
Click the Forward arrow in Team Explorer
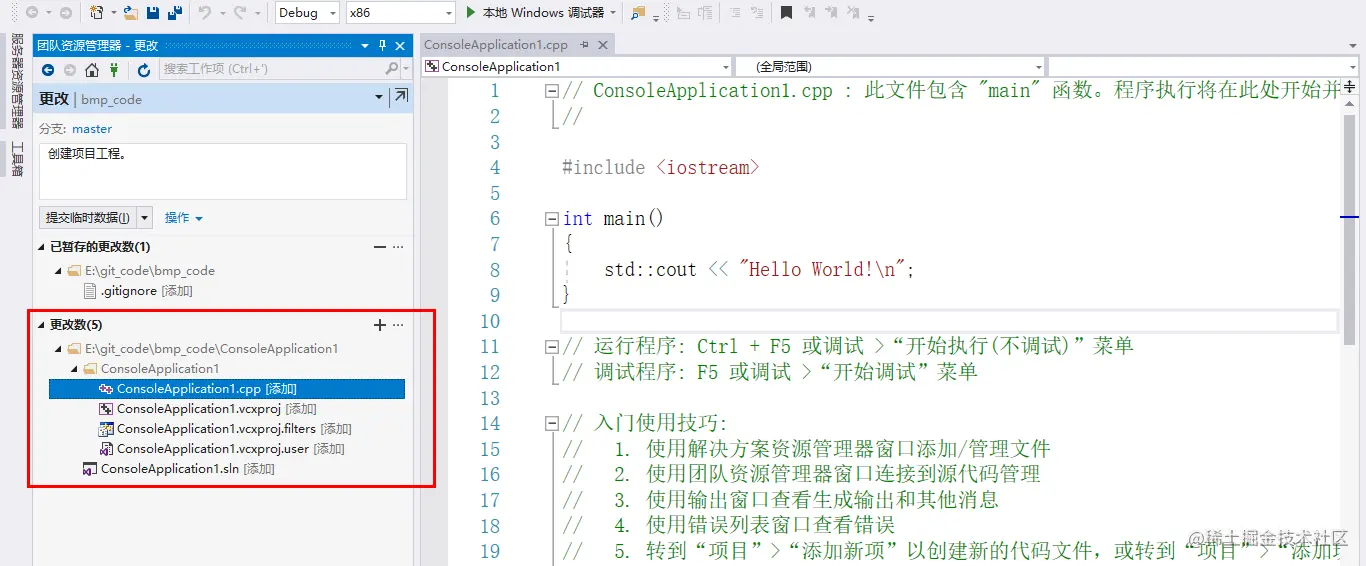(x=70, y=70)
